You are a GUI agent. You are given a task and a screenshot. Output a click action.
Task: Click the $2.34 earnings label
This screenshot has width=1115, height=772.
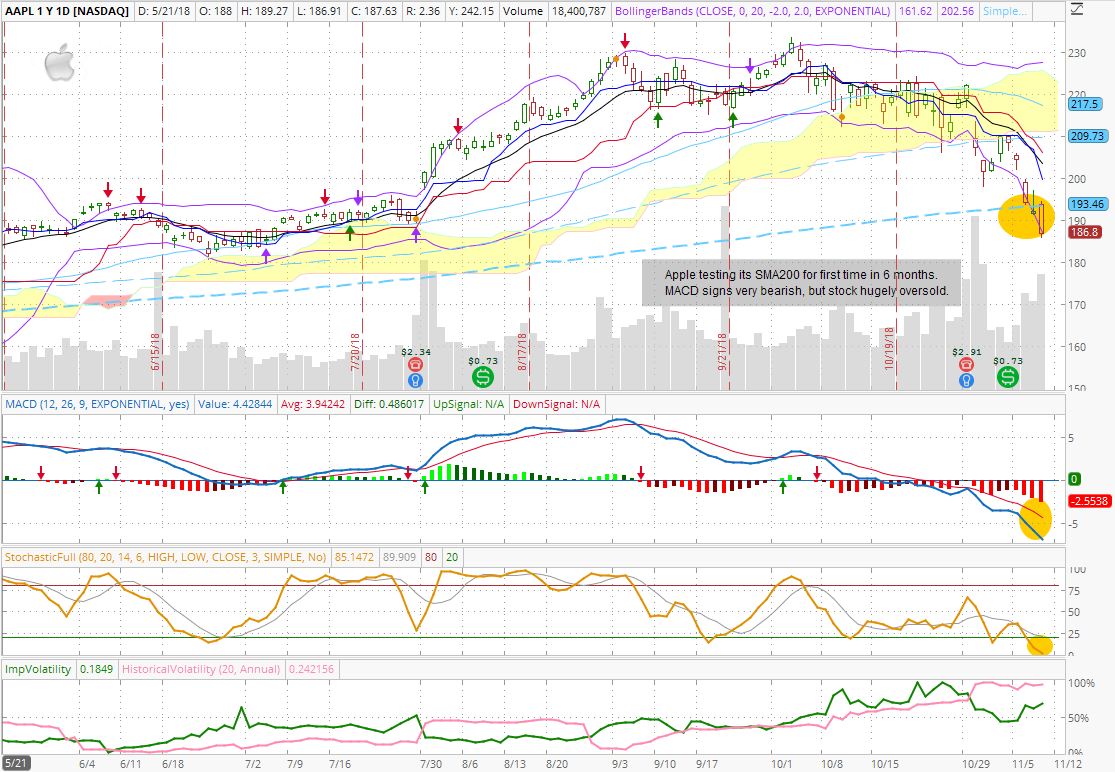[x=415, y=351]
